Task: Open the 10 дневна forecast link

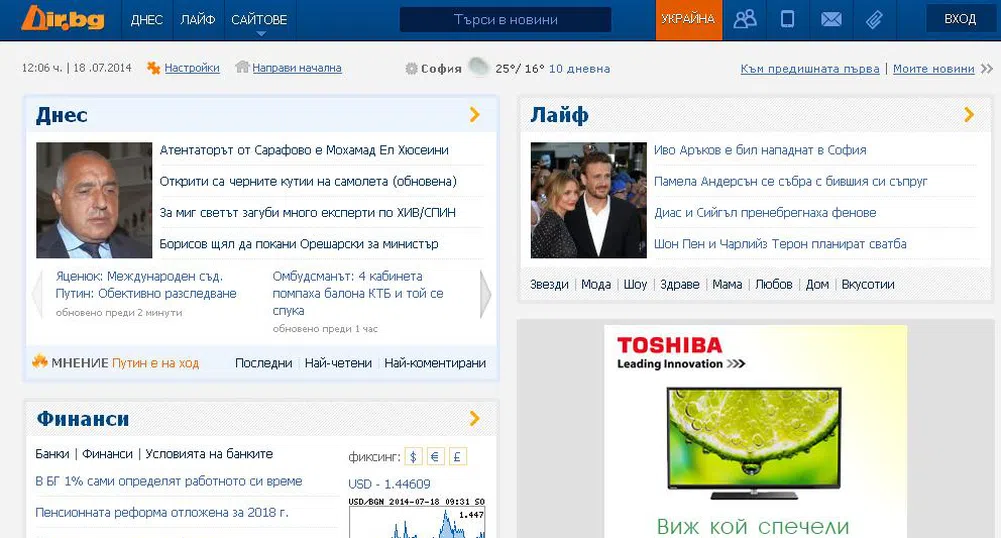Action: (x=579, y=69)
